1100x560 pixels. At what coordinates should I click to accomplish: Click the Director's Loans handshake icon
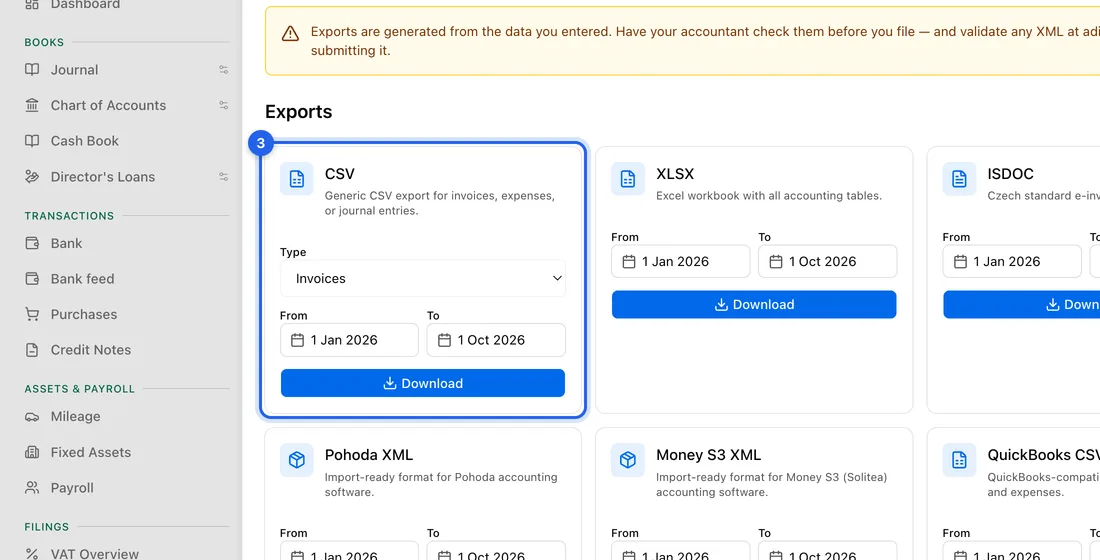coord(32,177)
